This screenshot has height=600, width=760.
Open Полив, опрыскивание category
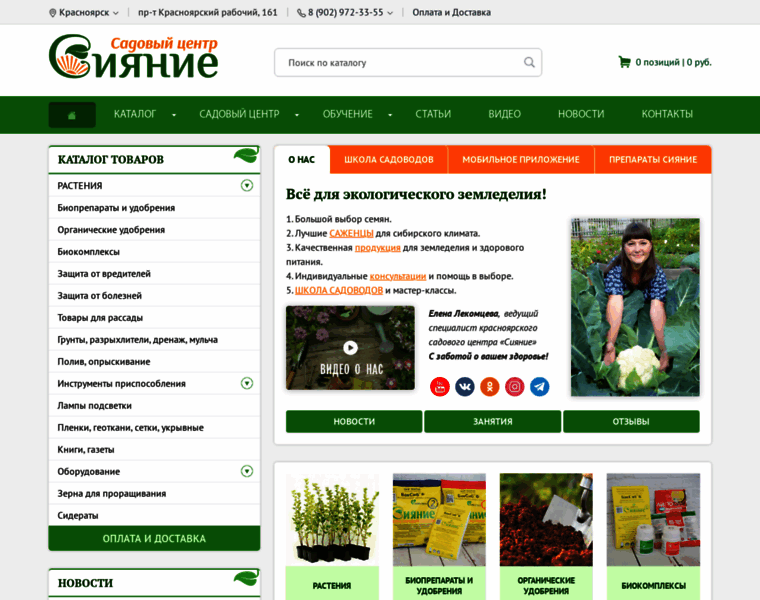[154, 362]
